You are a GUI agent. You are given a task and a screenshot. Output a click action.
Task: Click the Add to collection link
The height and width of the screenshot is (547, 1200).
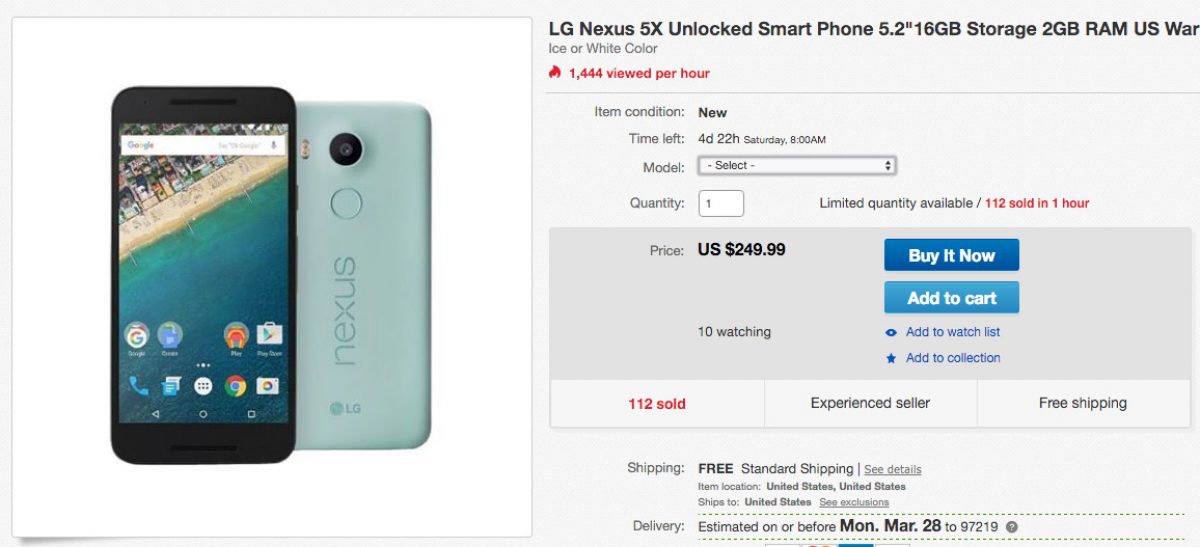click(x=953, y=358)
